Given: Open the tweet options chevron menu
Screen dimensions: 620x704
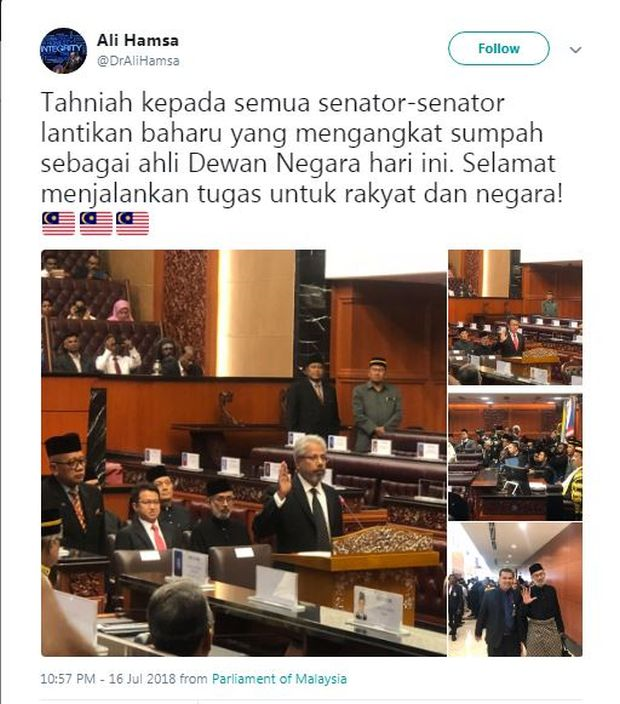Looking at the screenshot, I should (x=575, y=50).
